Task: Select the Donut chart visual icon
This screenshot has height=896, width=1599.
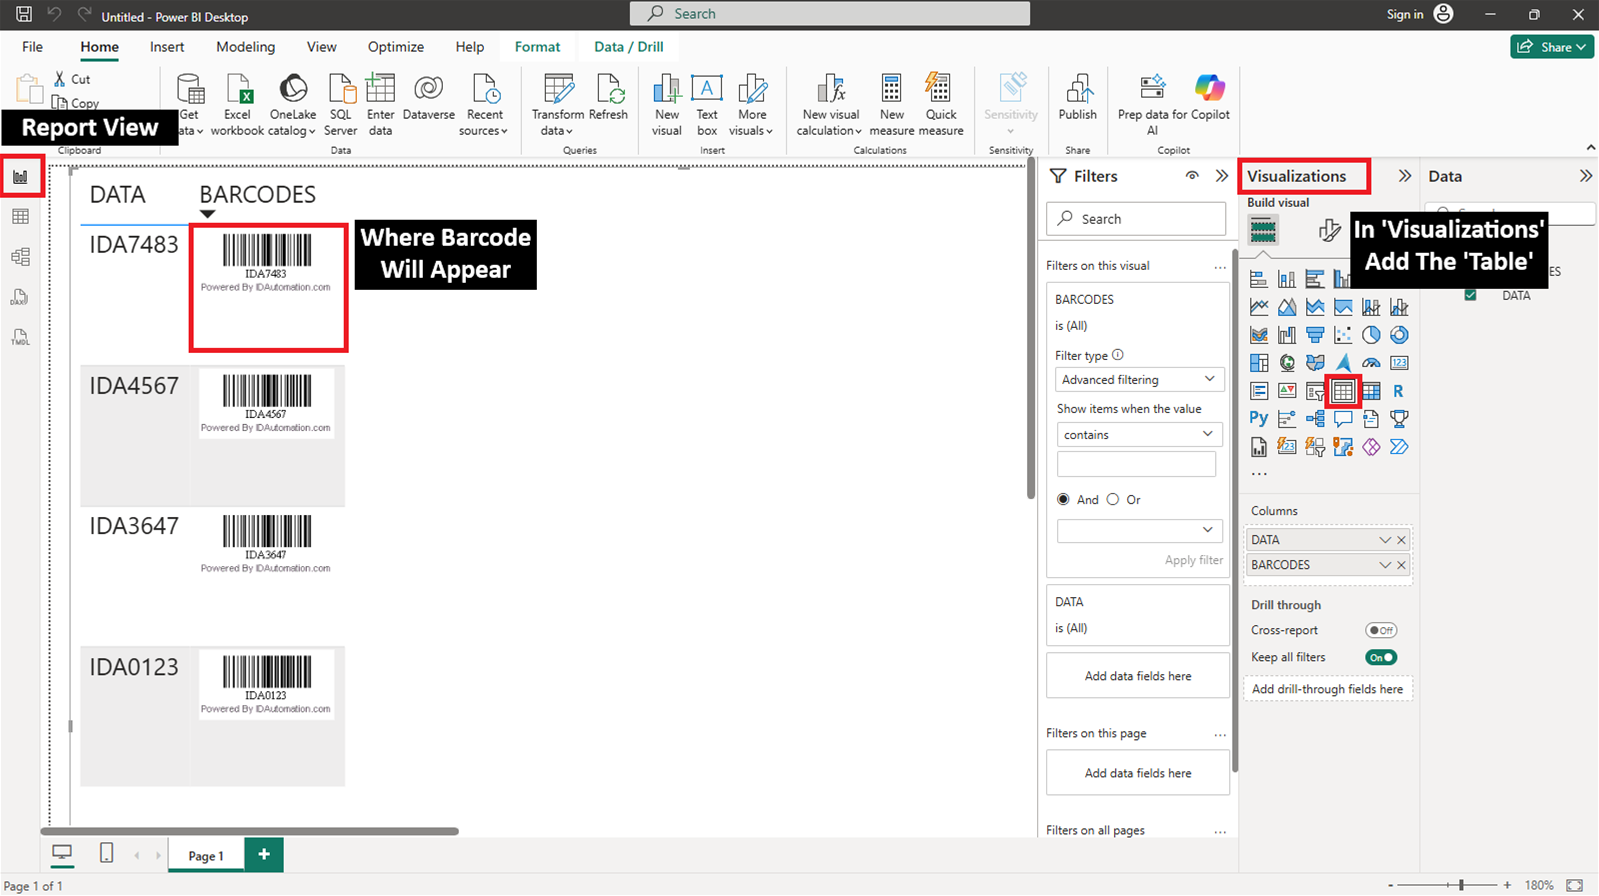Action: pos(1399,335)
